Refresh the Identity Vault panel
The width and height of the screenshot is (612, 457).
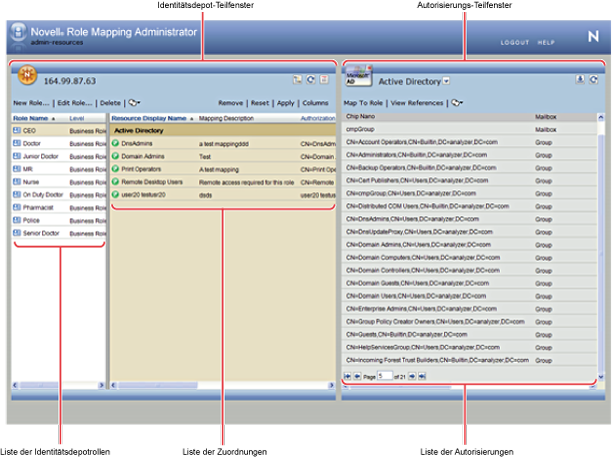tap(311, 80)
